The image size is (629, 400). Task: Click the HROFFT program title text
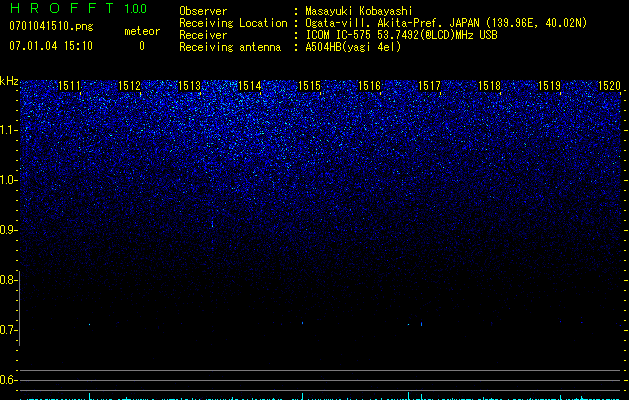tap(62, 8)
